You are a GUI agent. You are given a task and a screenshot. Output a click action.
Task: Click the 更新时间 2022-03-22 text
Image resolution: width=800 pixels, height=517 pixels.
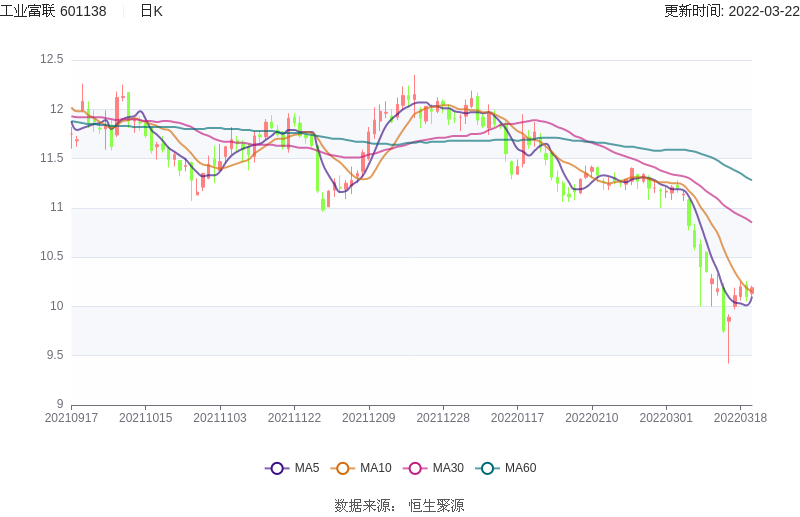tap(731, 11)
